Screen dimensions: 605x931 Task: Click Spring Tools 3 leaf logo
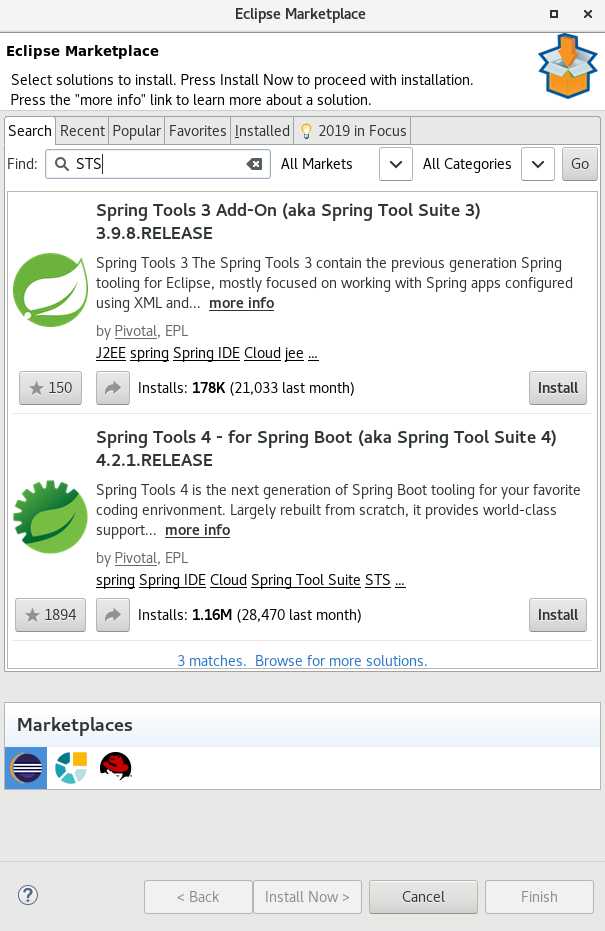point(50,290)
